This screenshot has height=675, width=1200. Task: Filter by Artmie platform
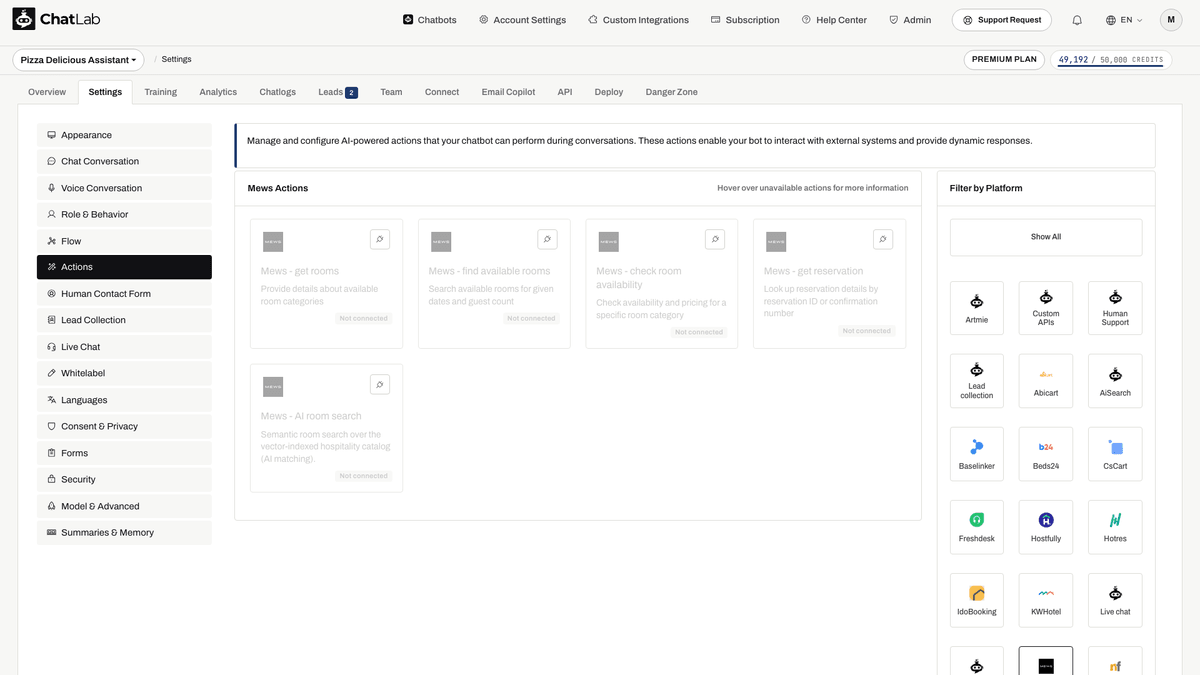(x=977, y=308)
